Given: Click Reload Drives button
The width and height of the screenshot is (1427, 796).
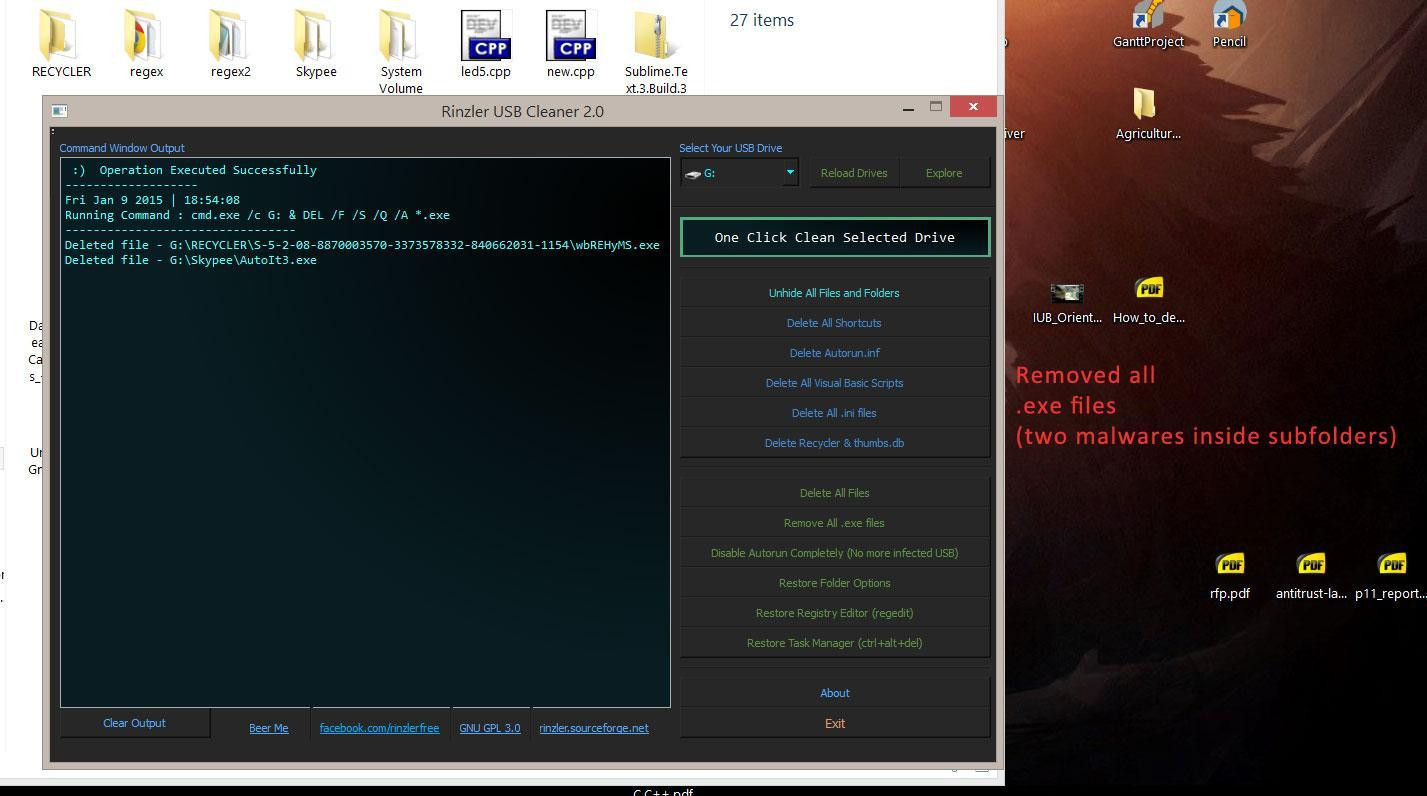Looking at the screenshot, I should (854, 173).
